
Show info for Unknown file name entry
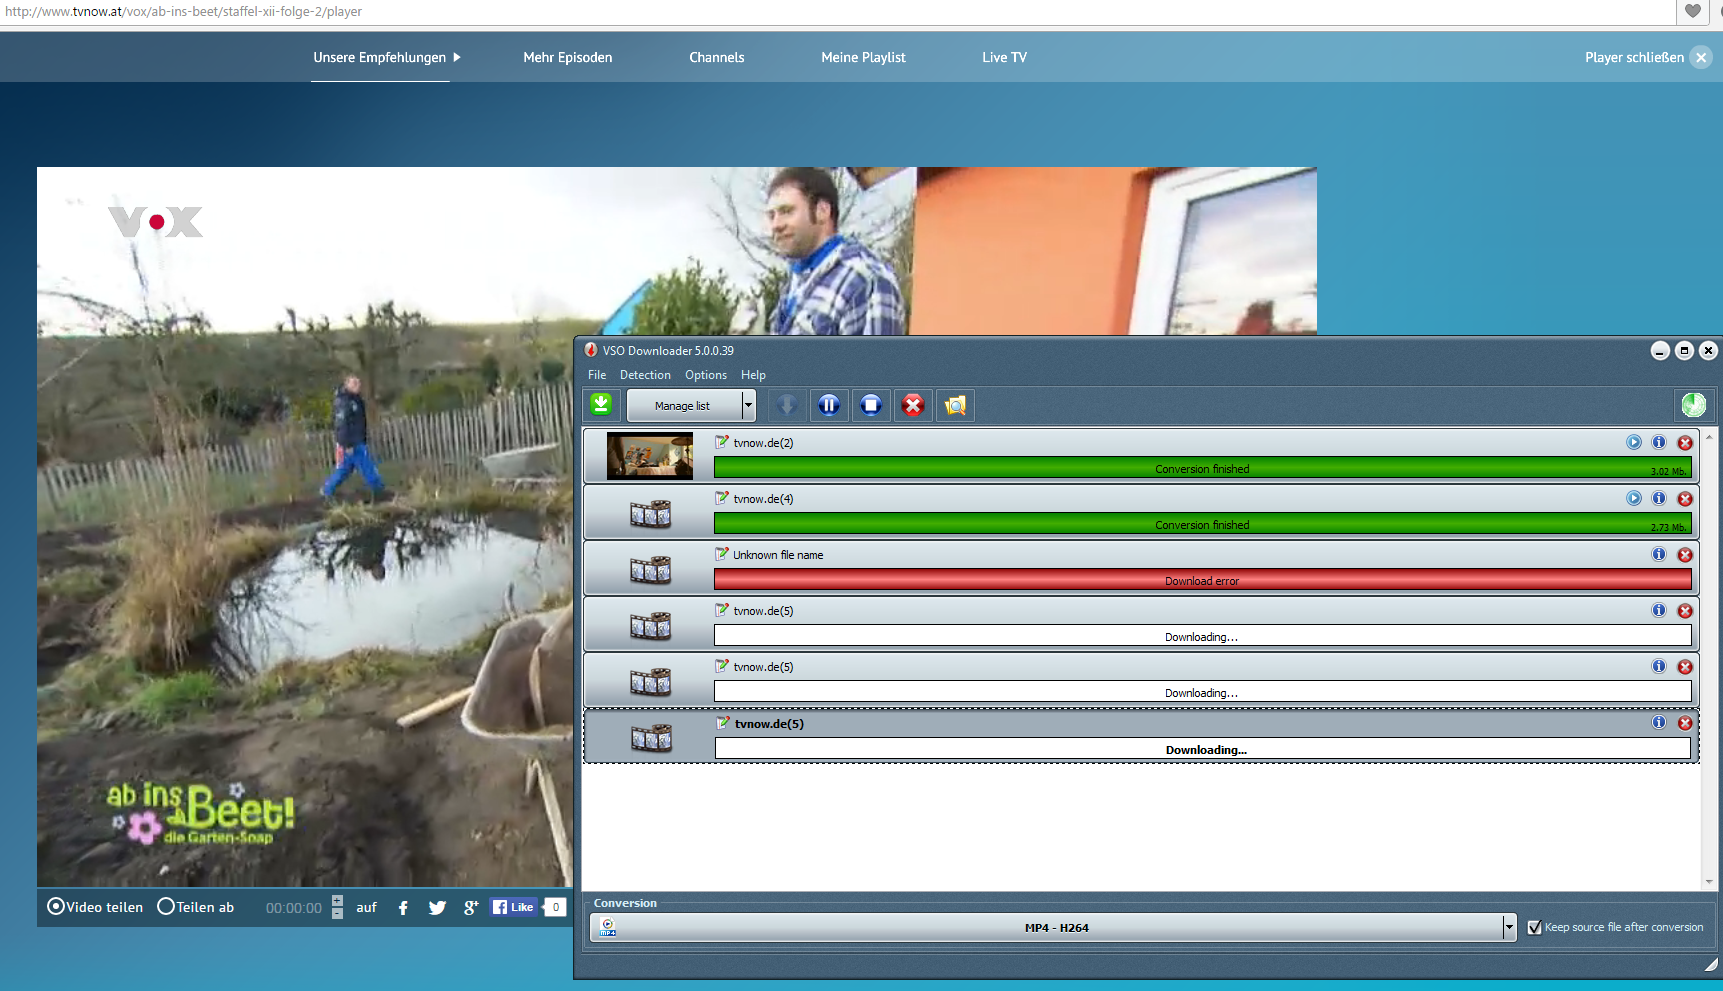click(1659, 554)
